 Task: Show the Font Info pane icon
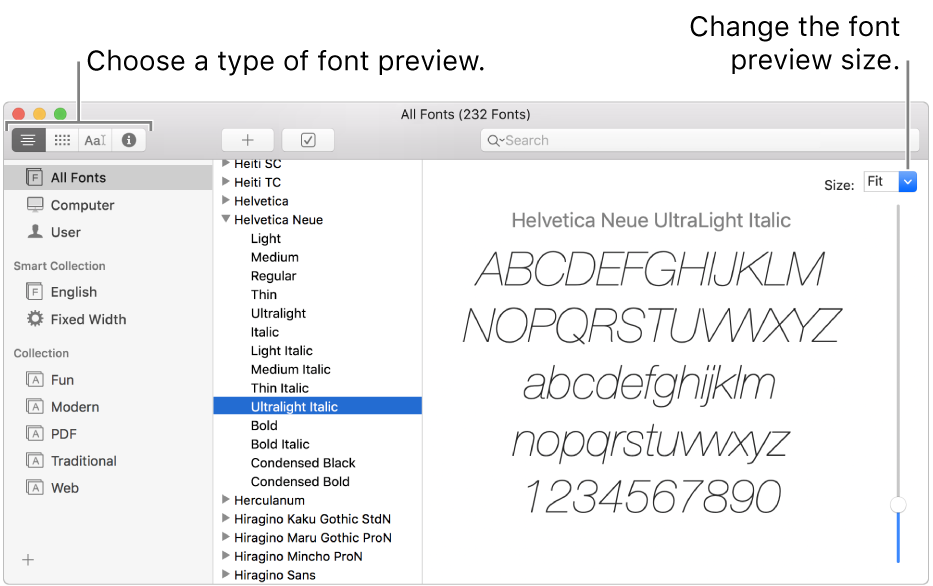coord(128,140)
